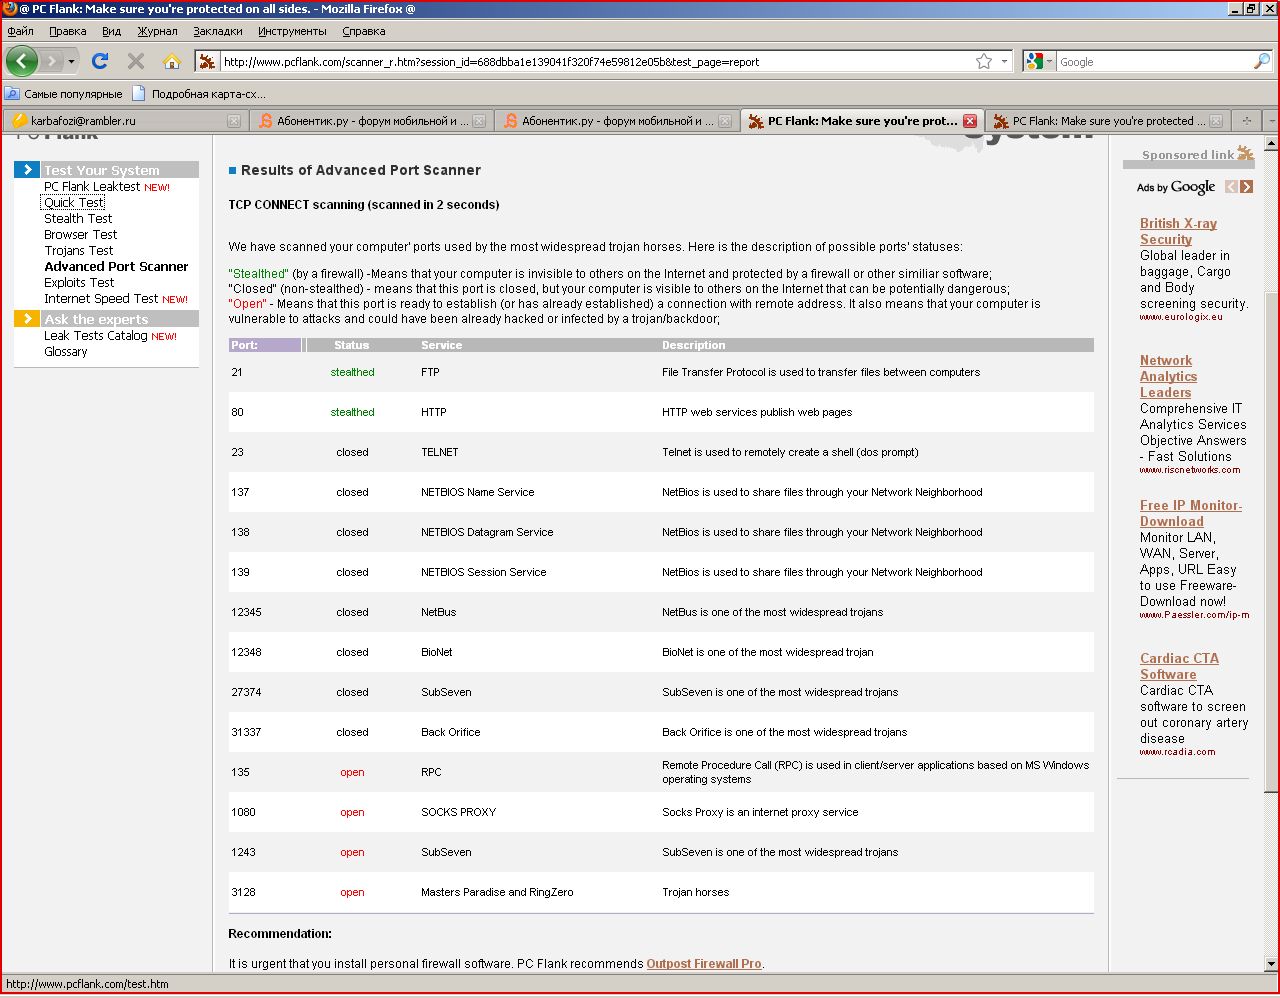This screenshot has height=998, width=1280.
Task: Click the Stop loading X icon
Action: [136, 61]
